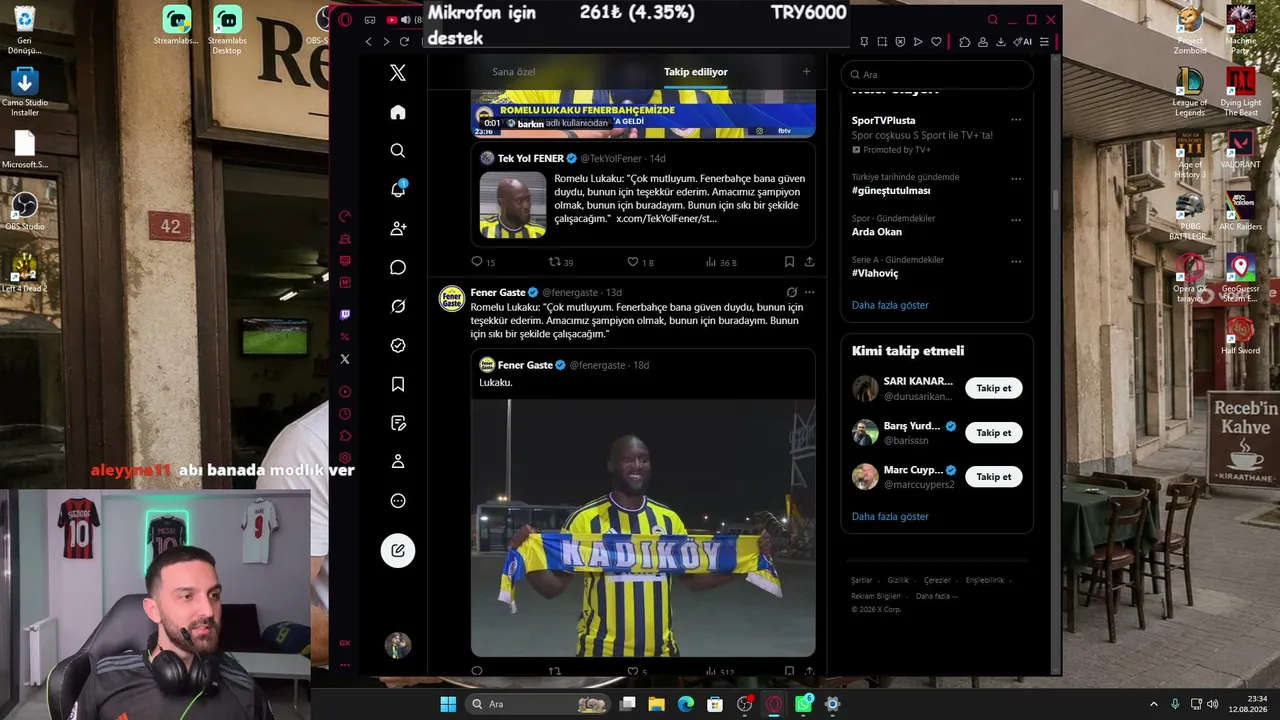Go back in browser history
Image resolution: width=1280 pixels, height=720 pixels.
tap(368, 41)
